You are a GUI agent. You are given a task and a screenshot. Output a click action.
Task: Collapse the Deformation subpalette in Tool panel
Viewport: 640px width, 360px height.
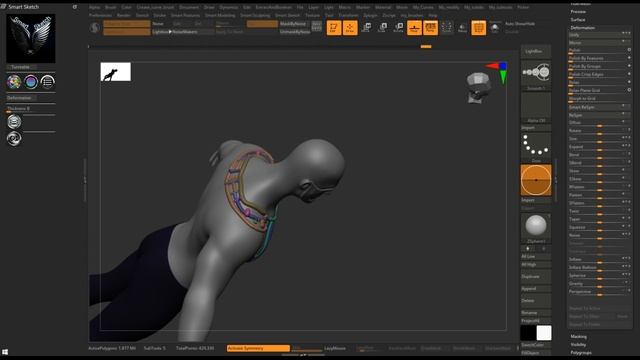coord(582,28)
